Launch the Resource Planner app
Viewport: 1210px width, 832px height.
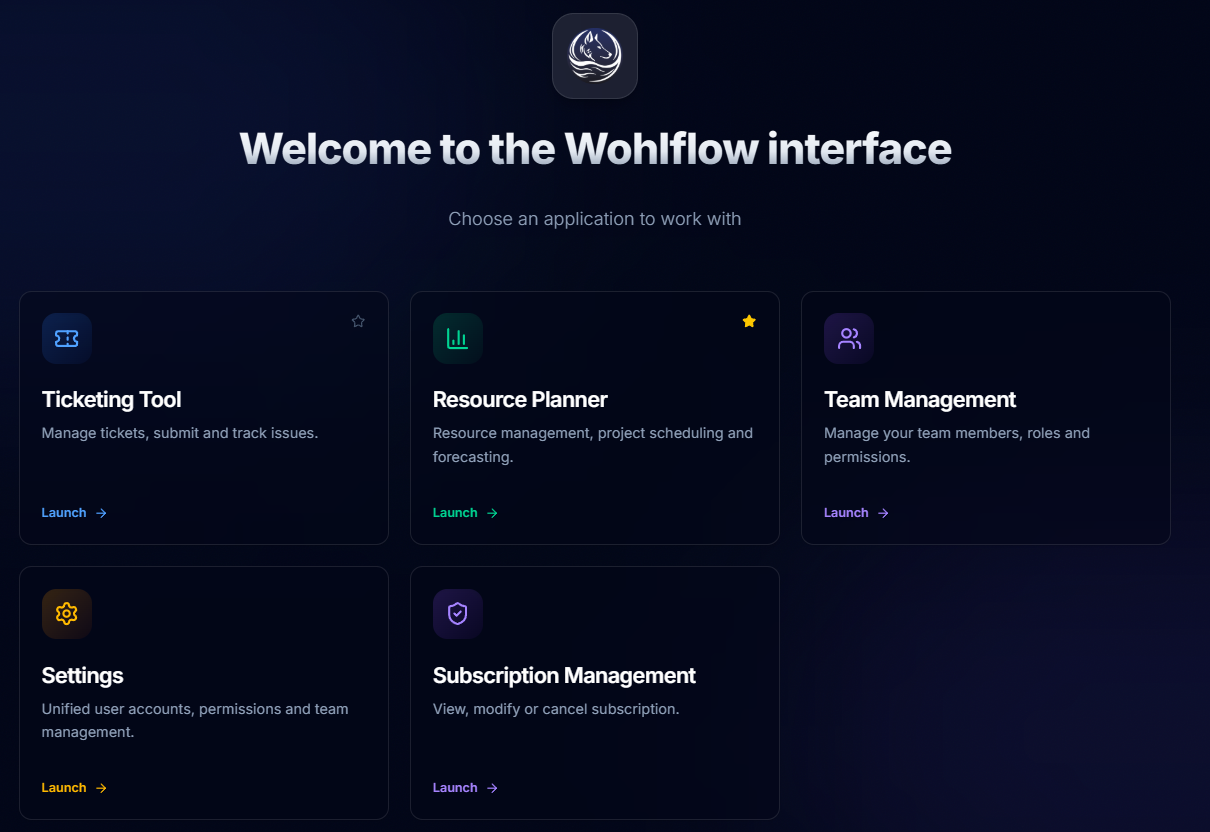click(x=455, y=513)
